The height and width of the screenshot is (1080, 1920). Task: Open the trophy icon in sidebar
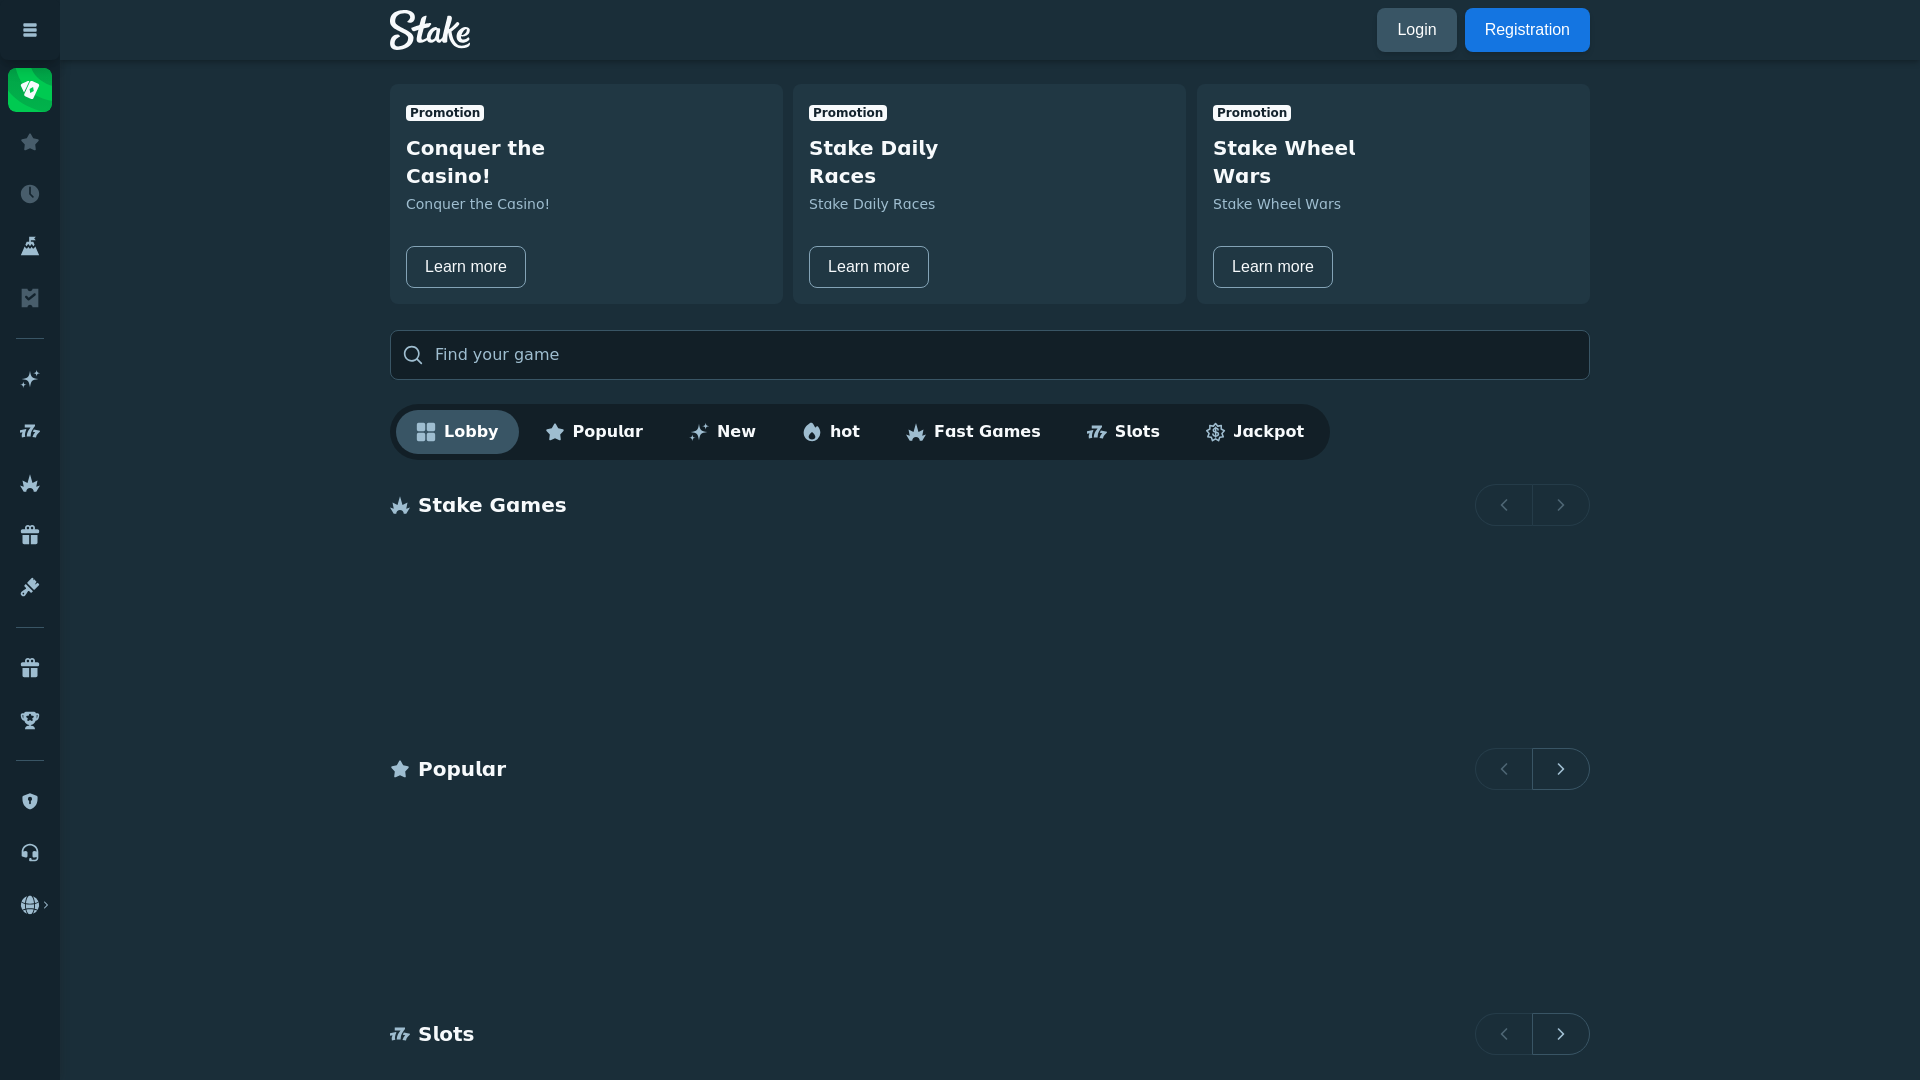pyautogui.click(x=30, y=720)
